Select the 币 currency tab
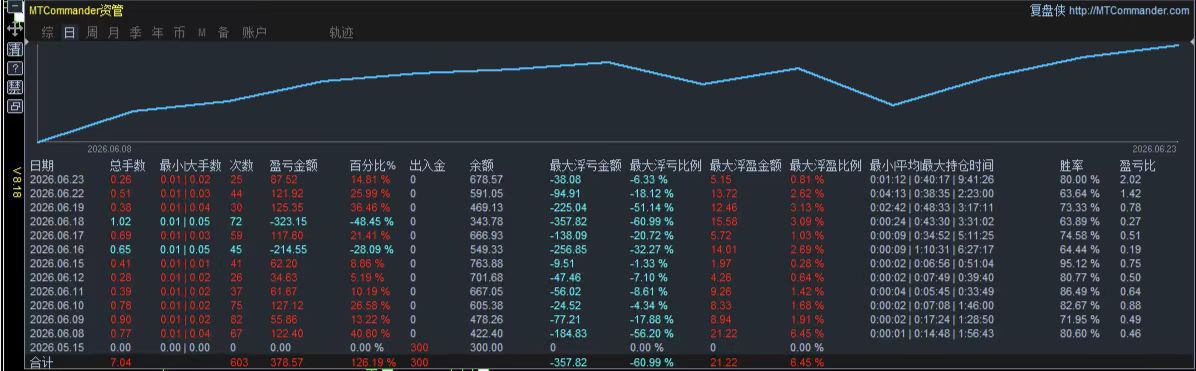 click(x=179, y=33)
